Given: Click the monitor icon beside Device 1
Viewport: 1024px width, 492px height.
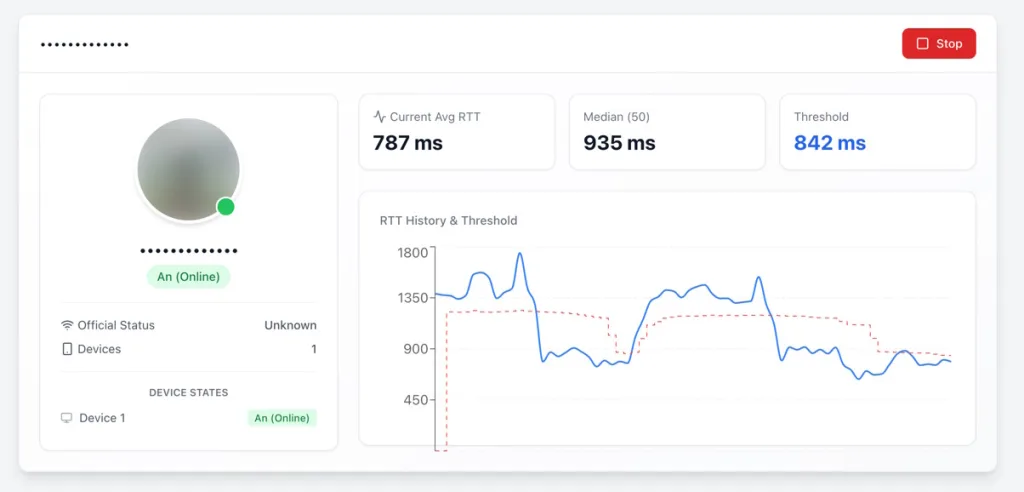Looking at the screenshot, I should click(x=67, y=418).
